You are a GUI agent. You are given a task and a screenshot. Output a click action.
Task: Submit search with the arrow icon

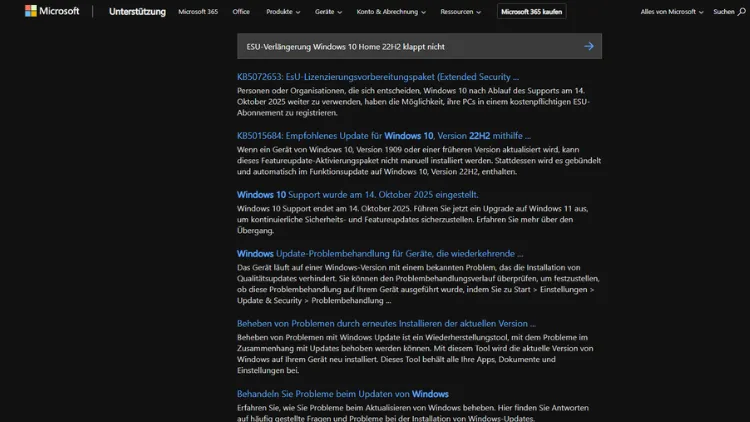tap(588, 46)
